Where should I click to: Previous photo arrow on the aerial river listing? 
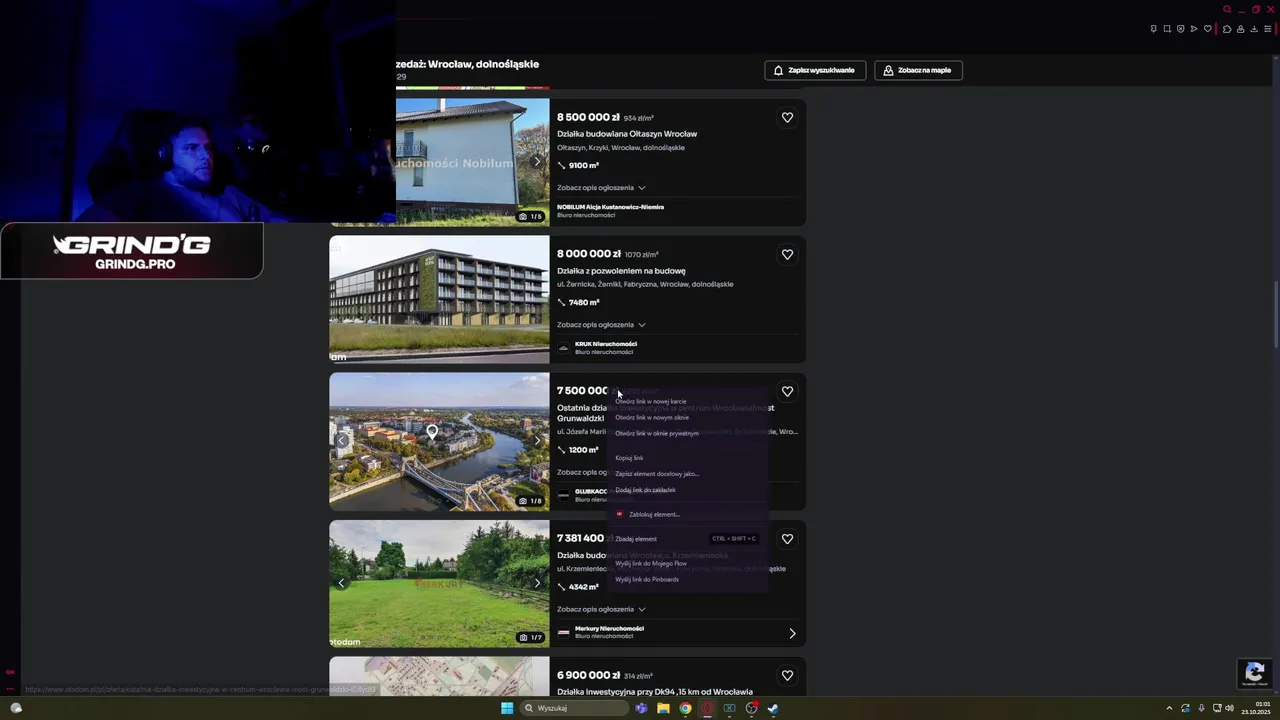click(341, 441)
